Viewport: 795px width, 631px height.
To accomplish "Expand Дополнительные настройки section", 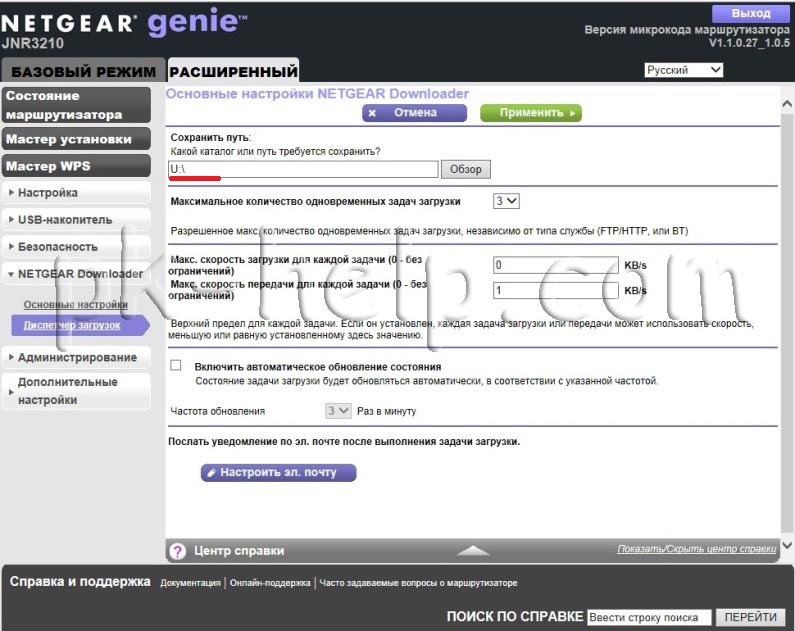I will [77, 391].
